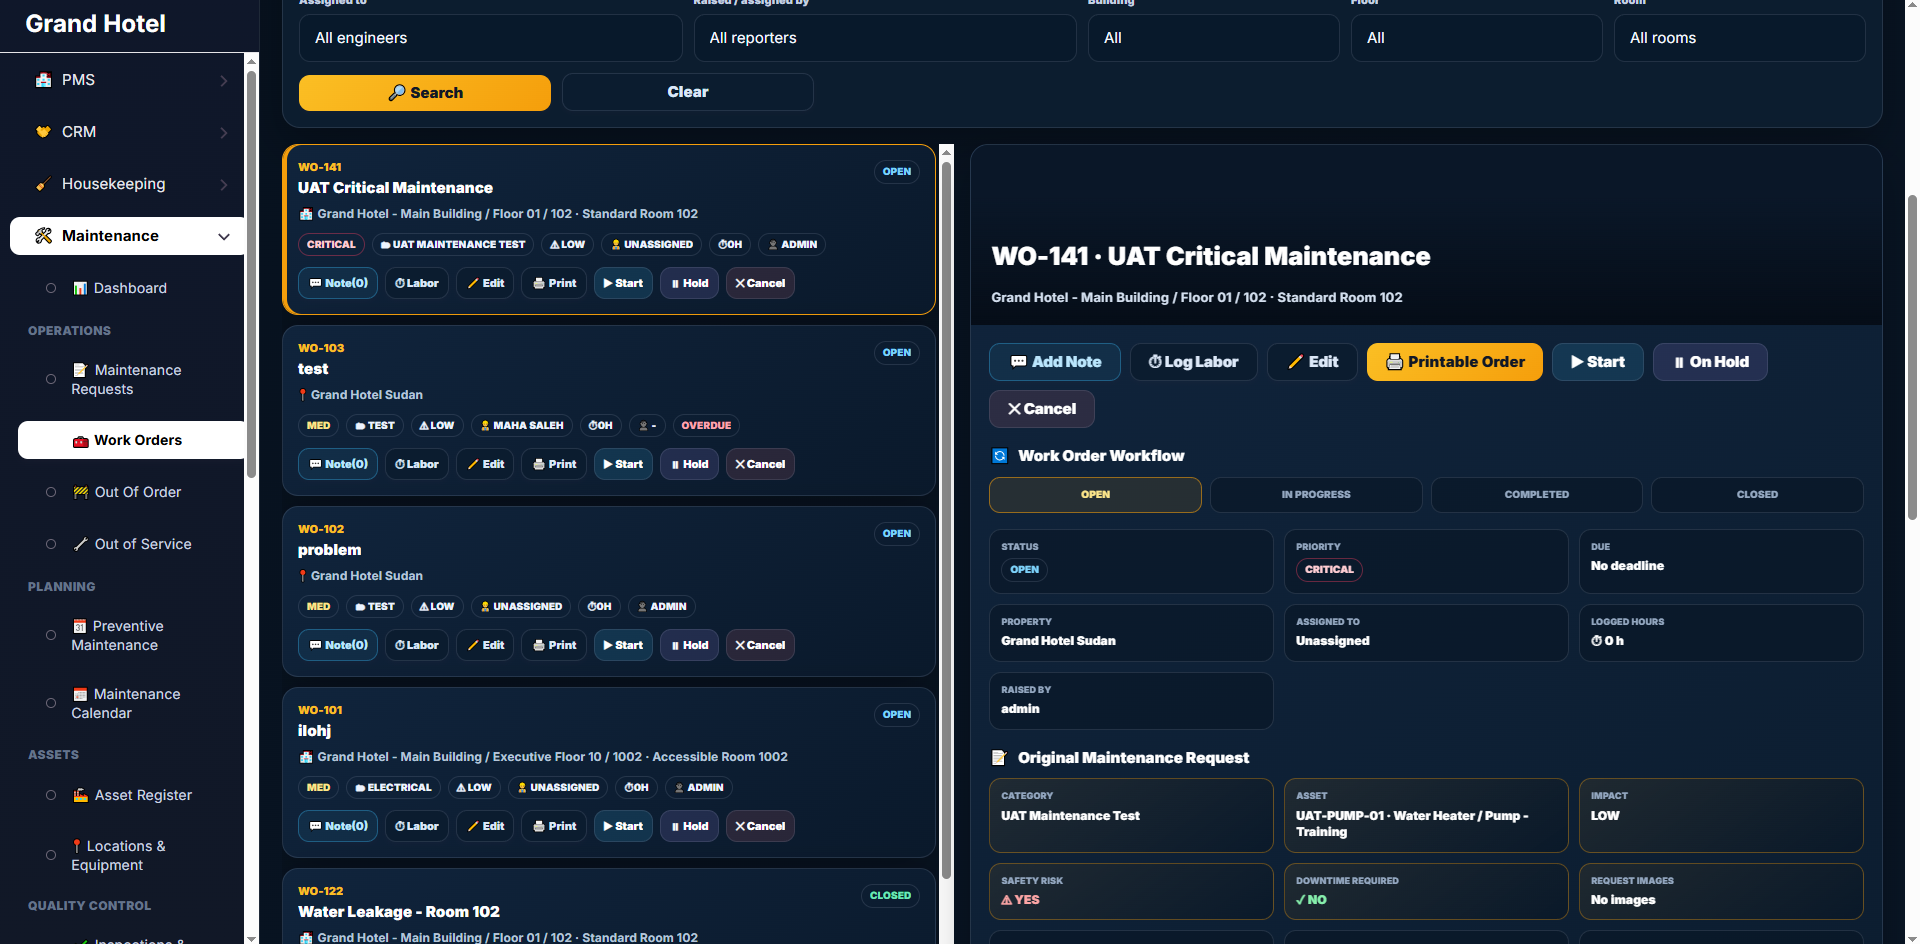Start work order WO-141 in detail panel

click(1597, 362)
